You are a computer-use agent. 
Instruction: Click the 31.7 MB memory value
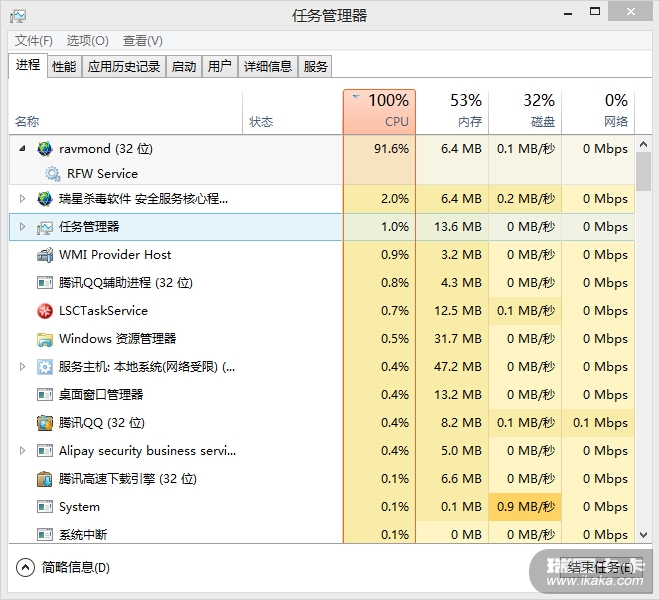pyautogui.click(x=458, y=339)
